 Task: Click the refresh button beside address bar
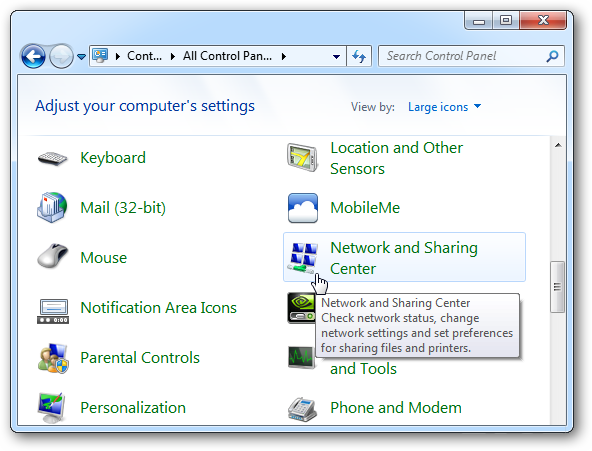tap(359, 56)
